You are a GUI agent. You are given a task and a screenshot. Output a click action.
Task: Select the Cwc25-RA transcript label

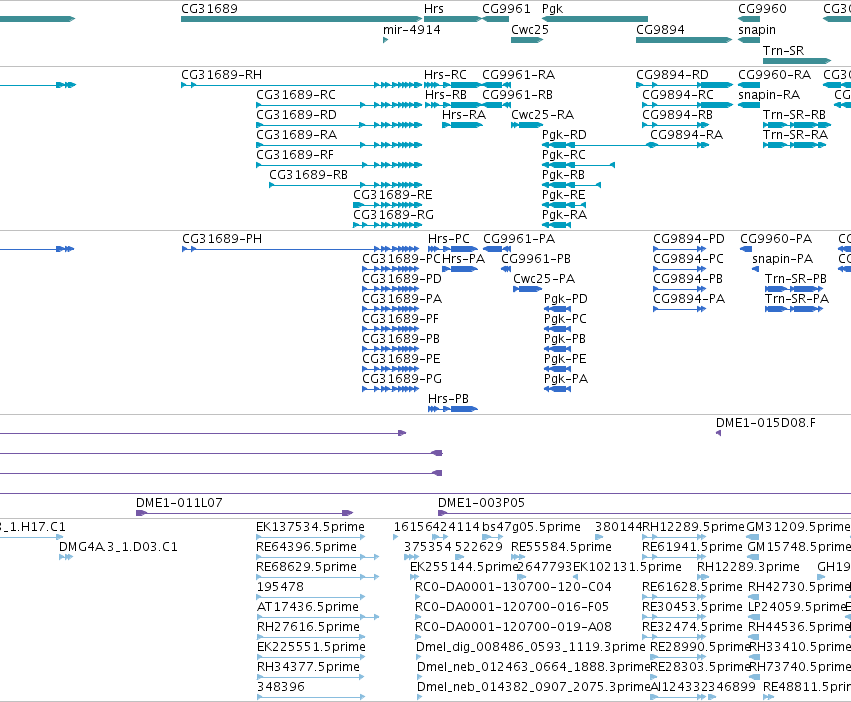point(542,115)
